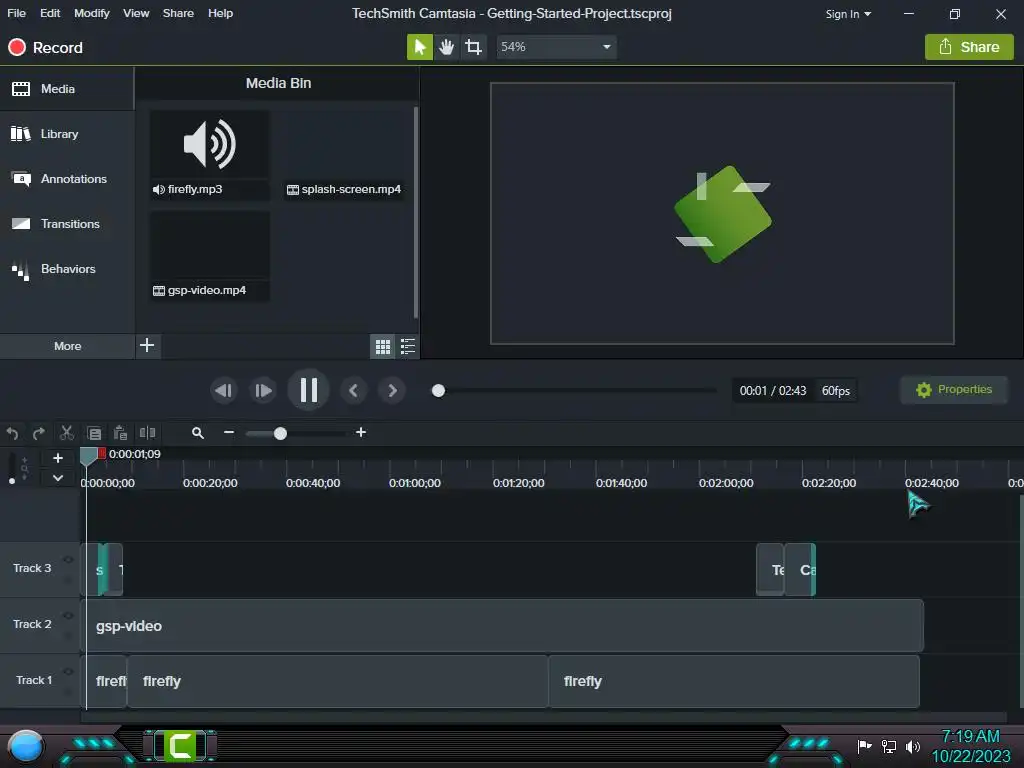Open the canvas zoom 54% dropdown

[556, 47]
